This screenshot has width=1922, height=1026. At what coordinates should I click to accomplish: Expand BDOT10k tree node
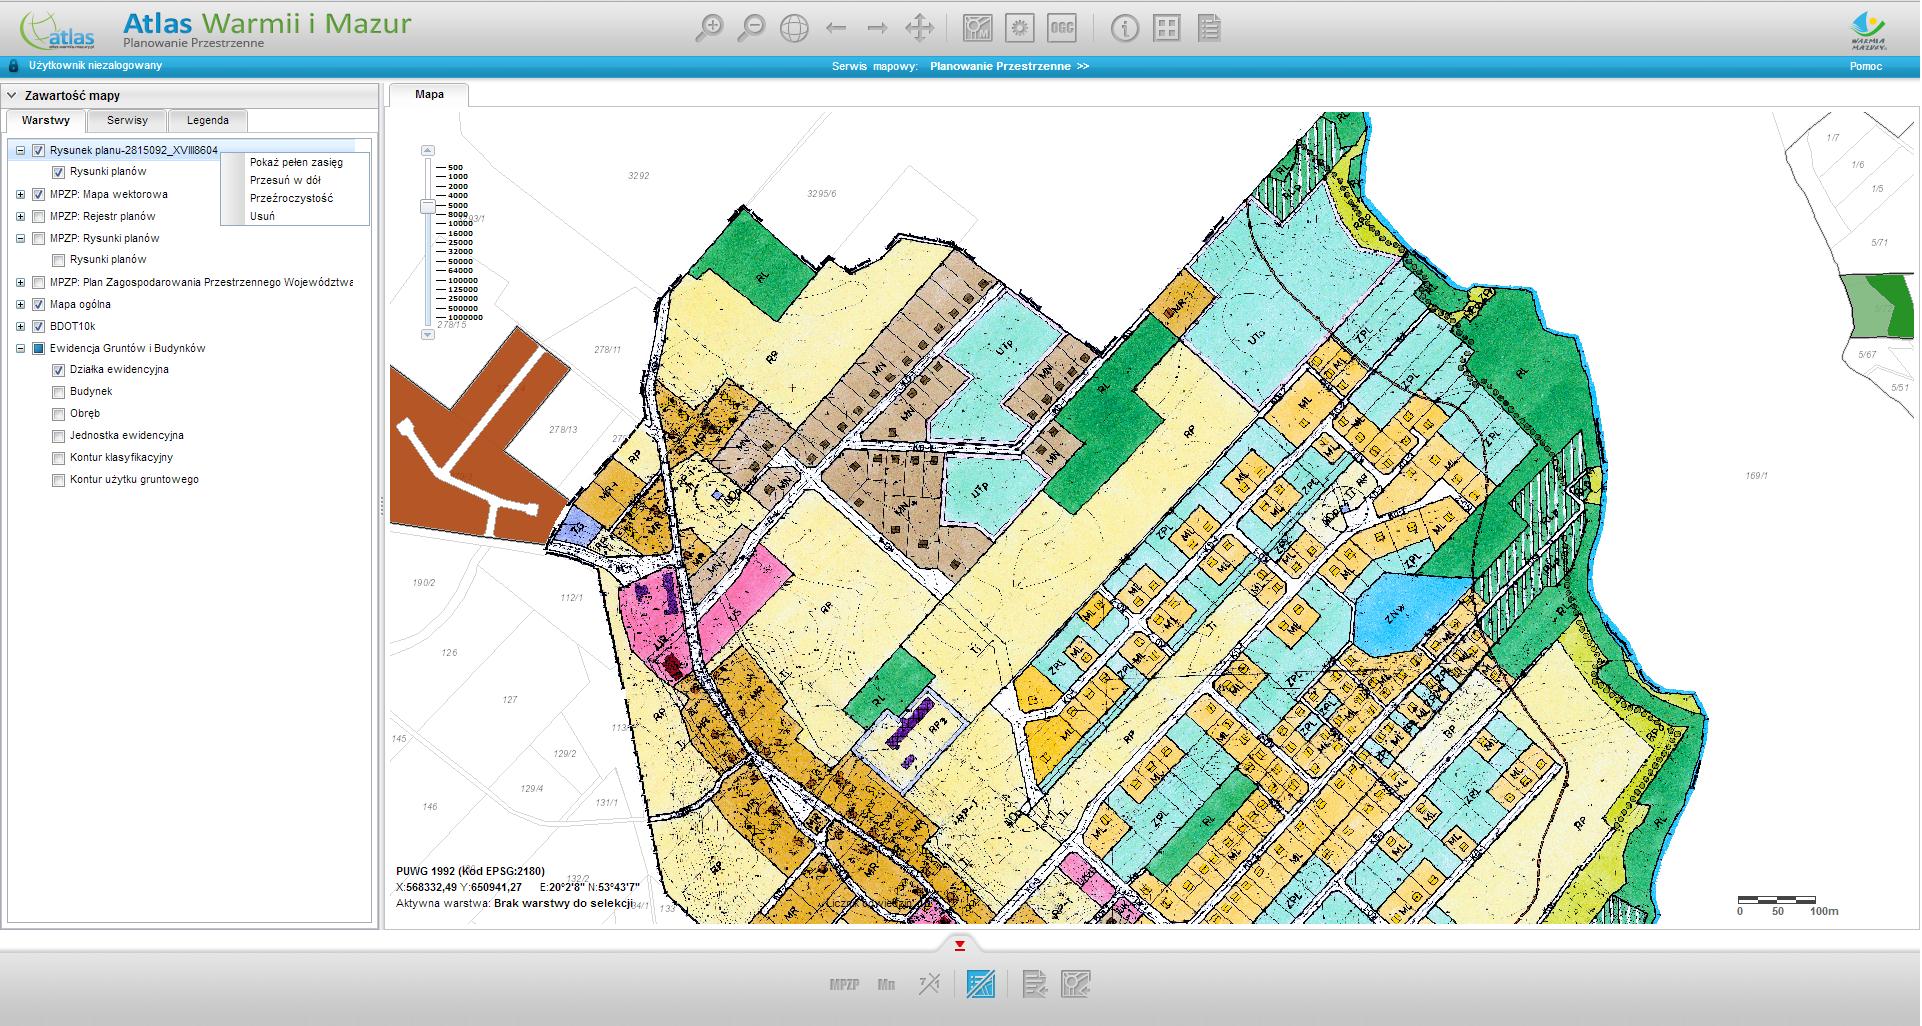pyautogui.click(x=20, y=326)
